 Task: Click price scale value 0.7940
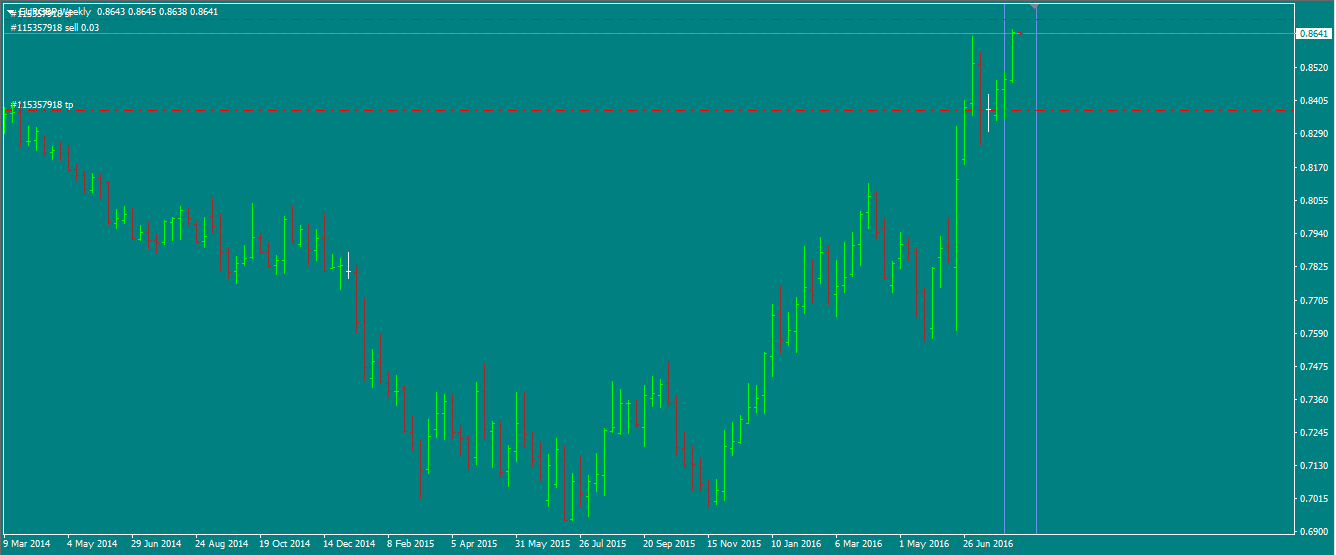(1313, 234)
